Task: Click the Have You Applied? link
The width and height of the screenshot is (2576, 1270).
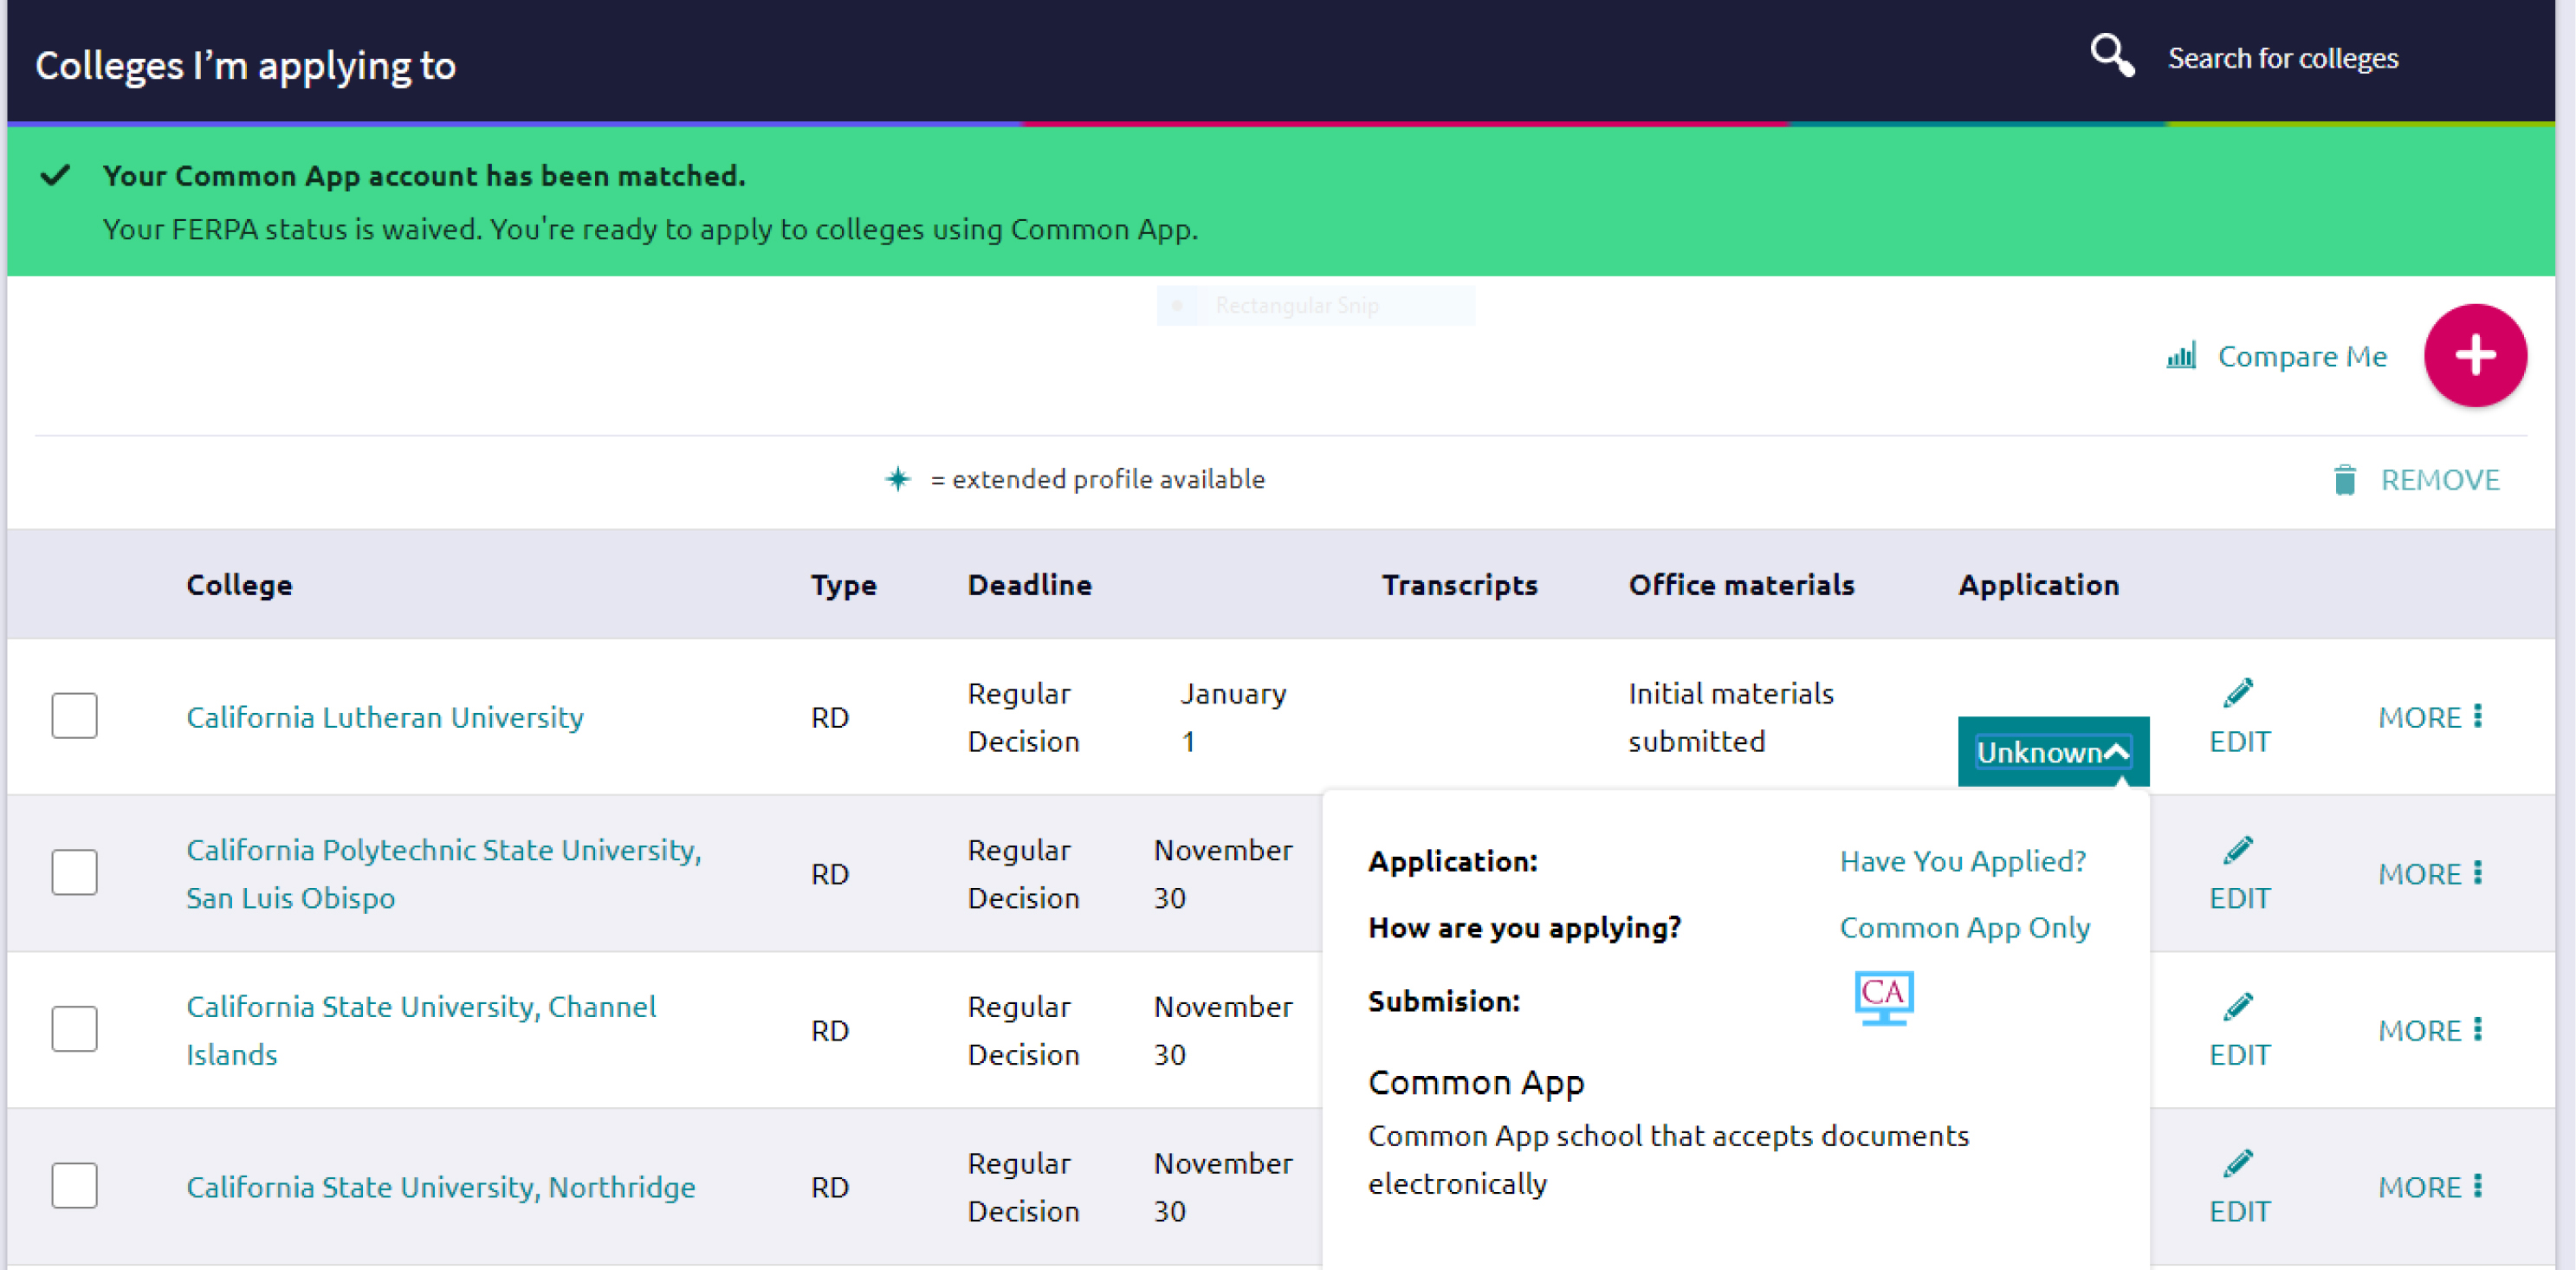Action: click(x=1962, y=861)
